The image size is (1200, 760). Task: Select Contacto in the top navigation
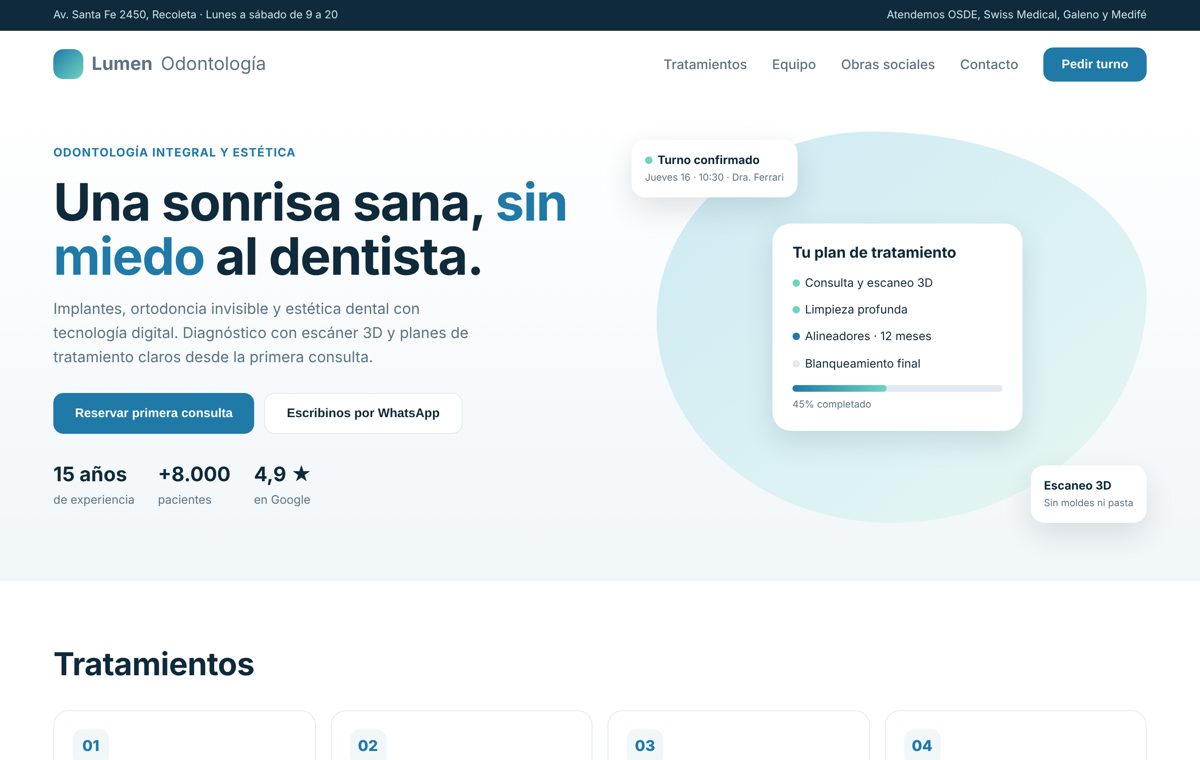989,64
